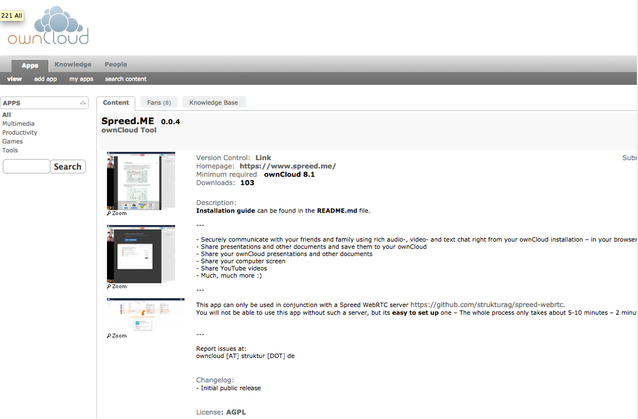Click the Downloads count 103
The width and height of the screenshot is (638, 419).
point(247,183)
